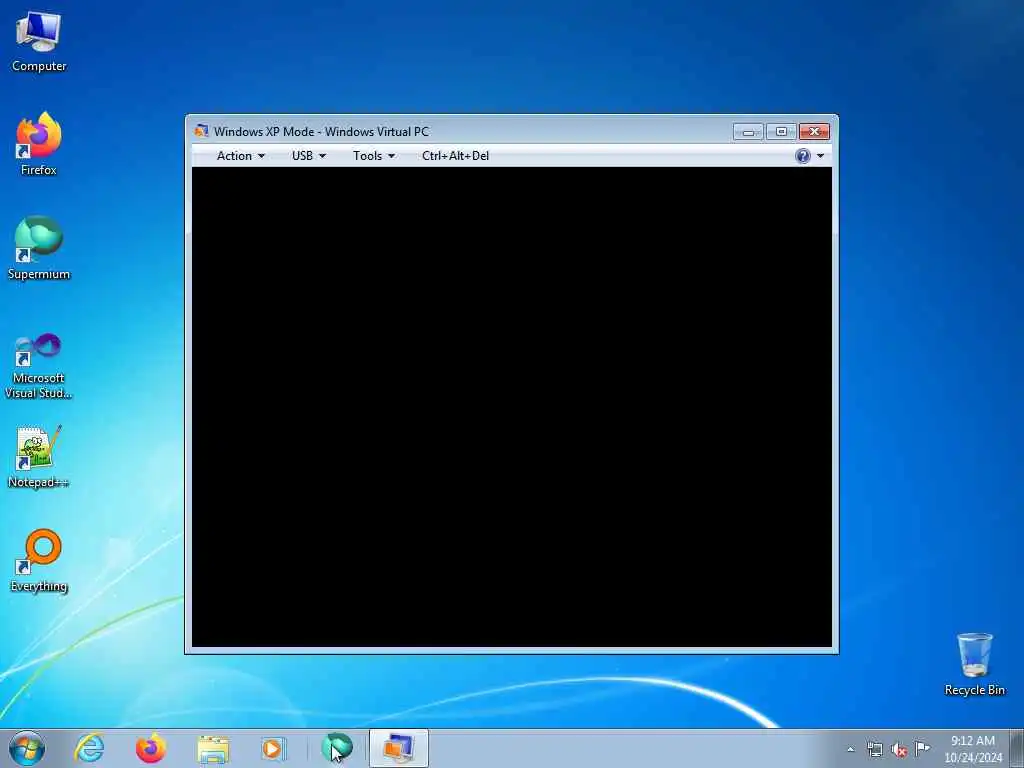This screenshot has width=1024, height=768.
Task: Open the Computer desktop icon
Action: coord(39,41)
